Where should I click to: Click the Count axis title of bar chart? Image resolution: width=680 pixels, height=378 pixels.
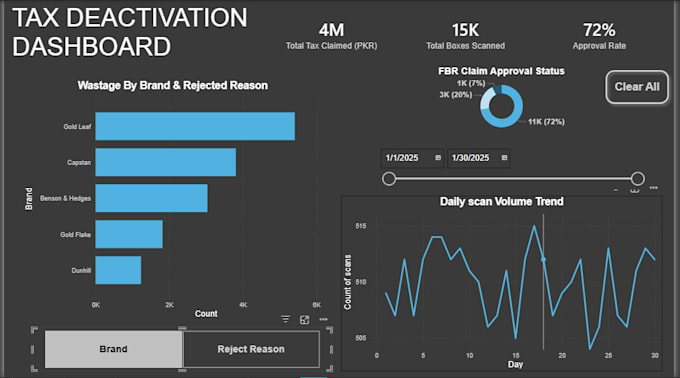tap(206, 313)
